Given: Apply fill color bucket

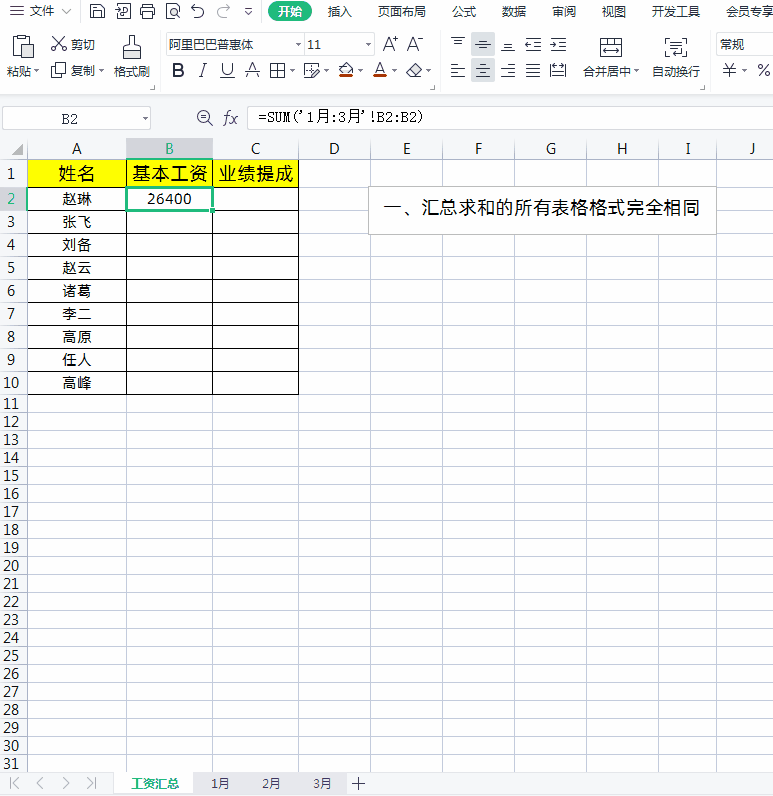Looking at the screenshot, I should 346,70.
